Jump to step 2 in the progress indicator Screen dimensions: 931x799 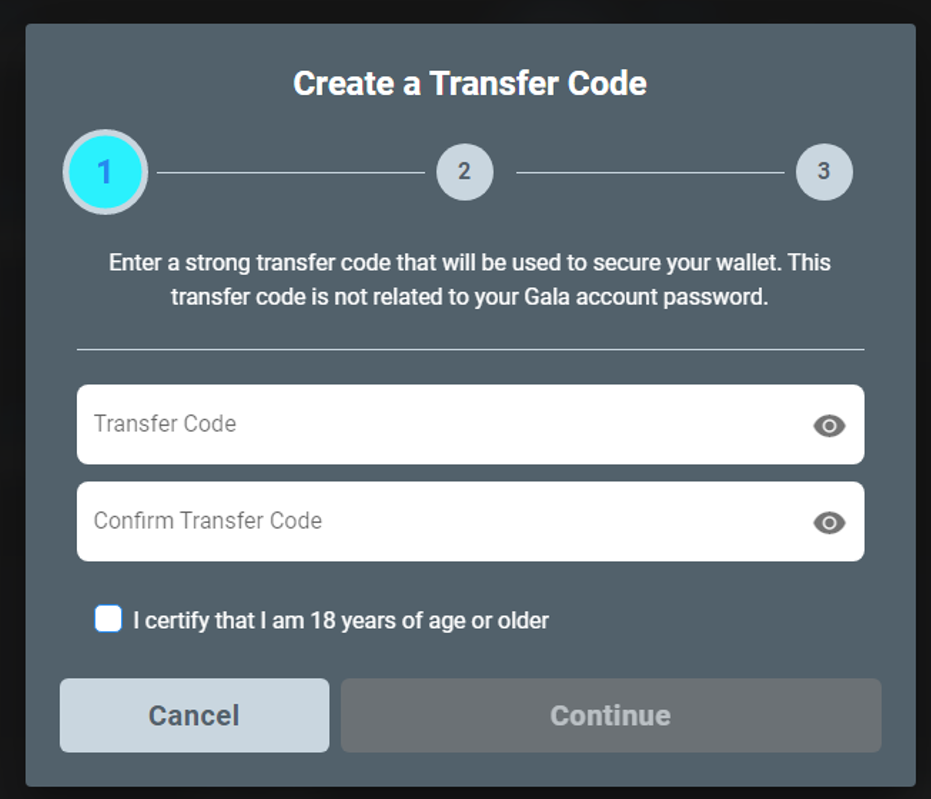[464, 172]
